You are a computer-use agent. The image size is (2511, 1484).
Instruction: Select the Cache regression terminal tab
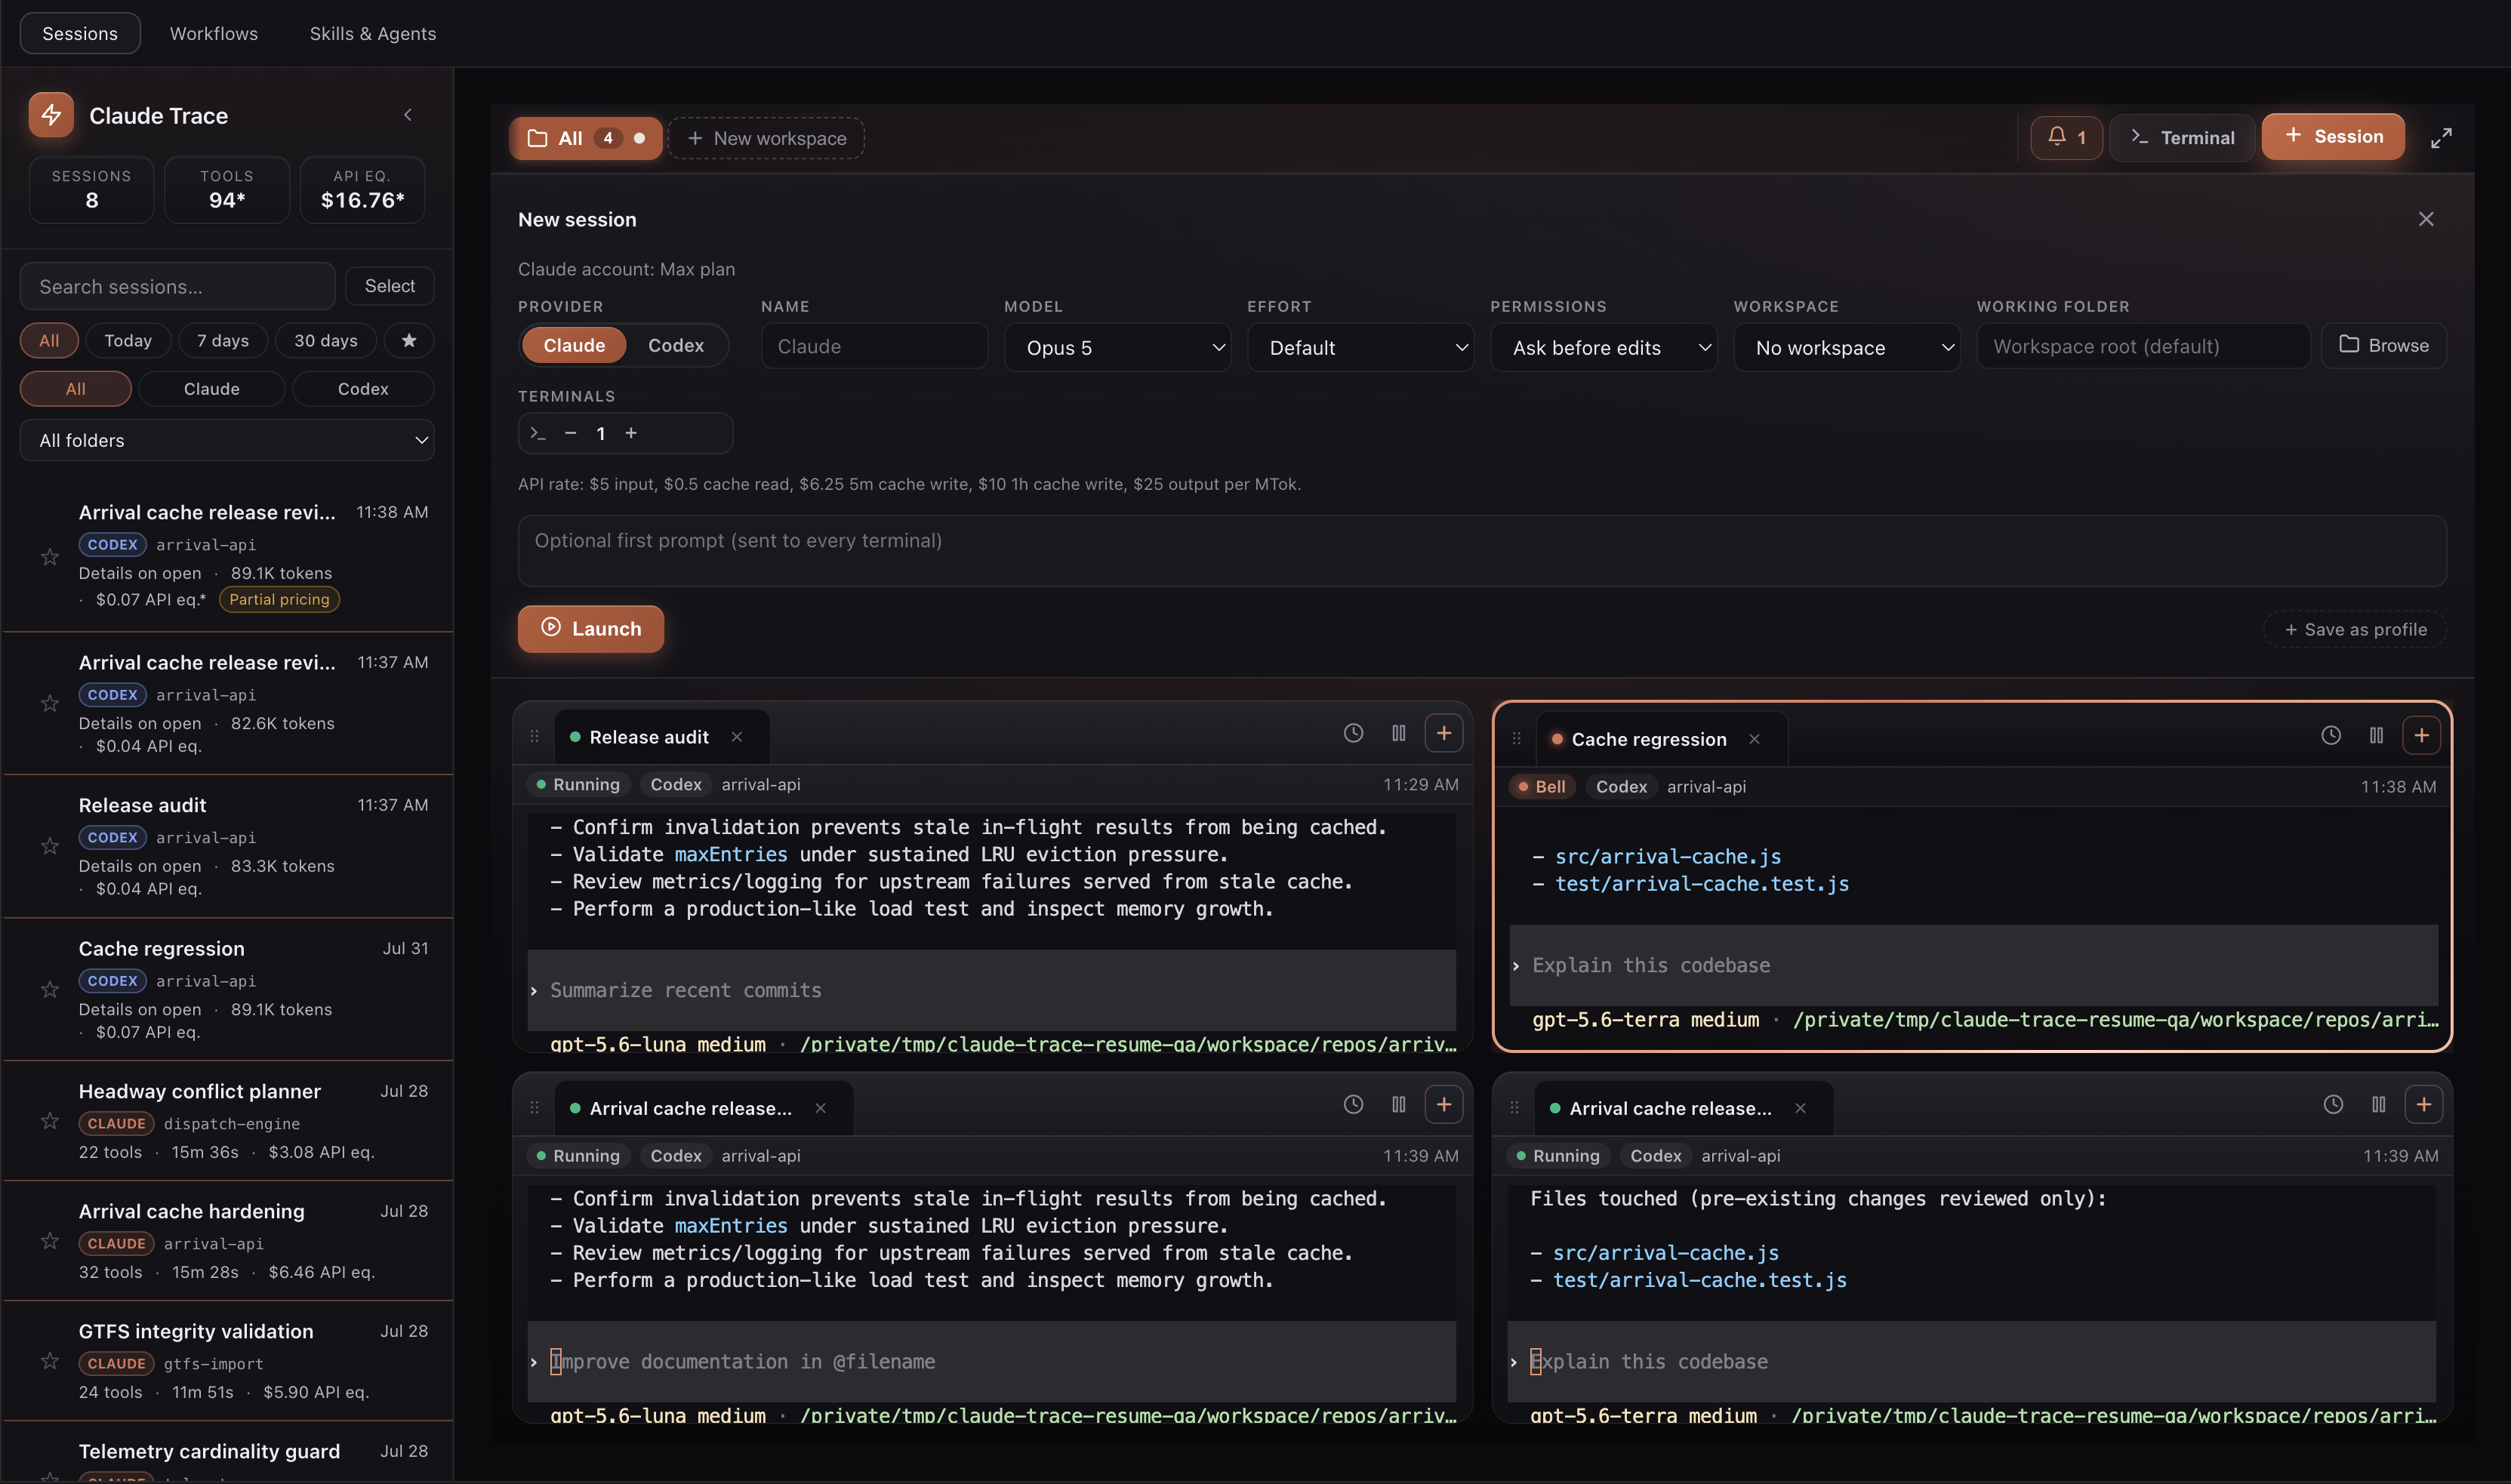1649,739
